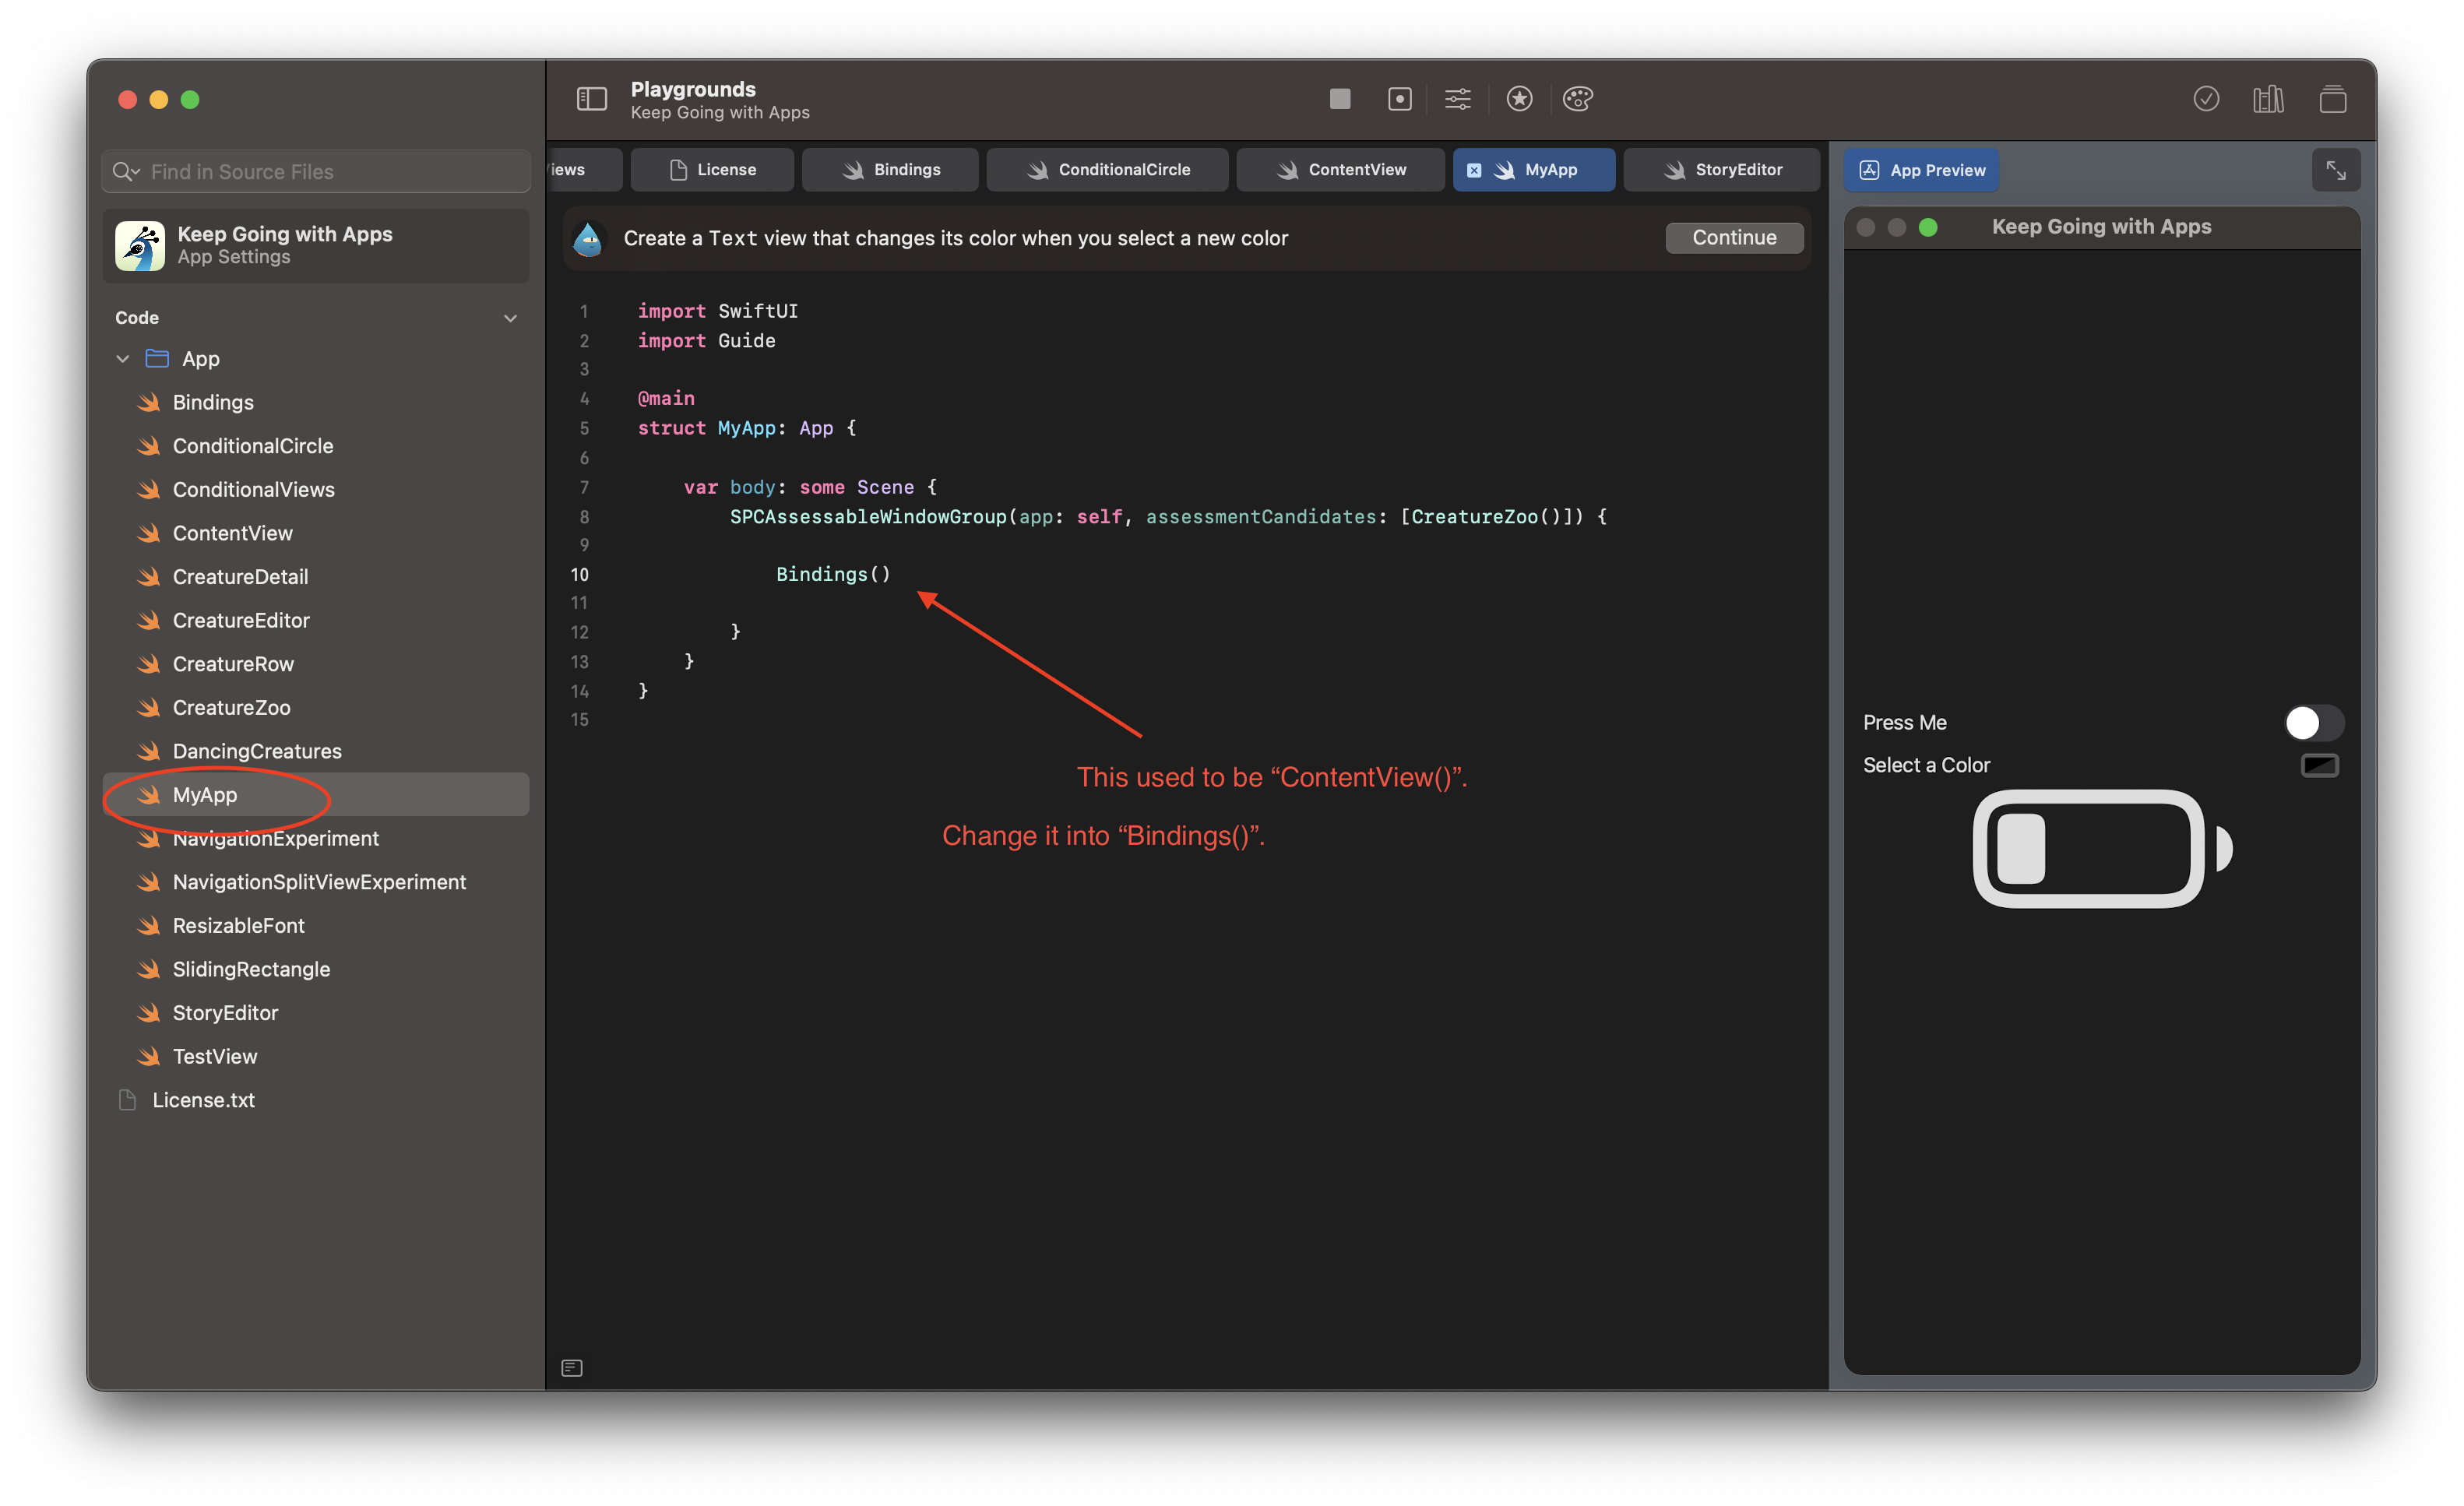The image size is (2464, 1506).
Task: Click the preview window's green zoom button
Action: click(x=1928, y=227)
